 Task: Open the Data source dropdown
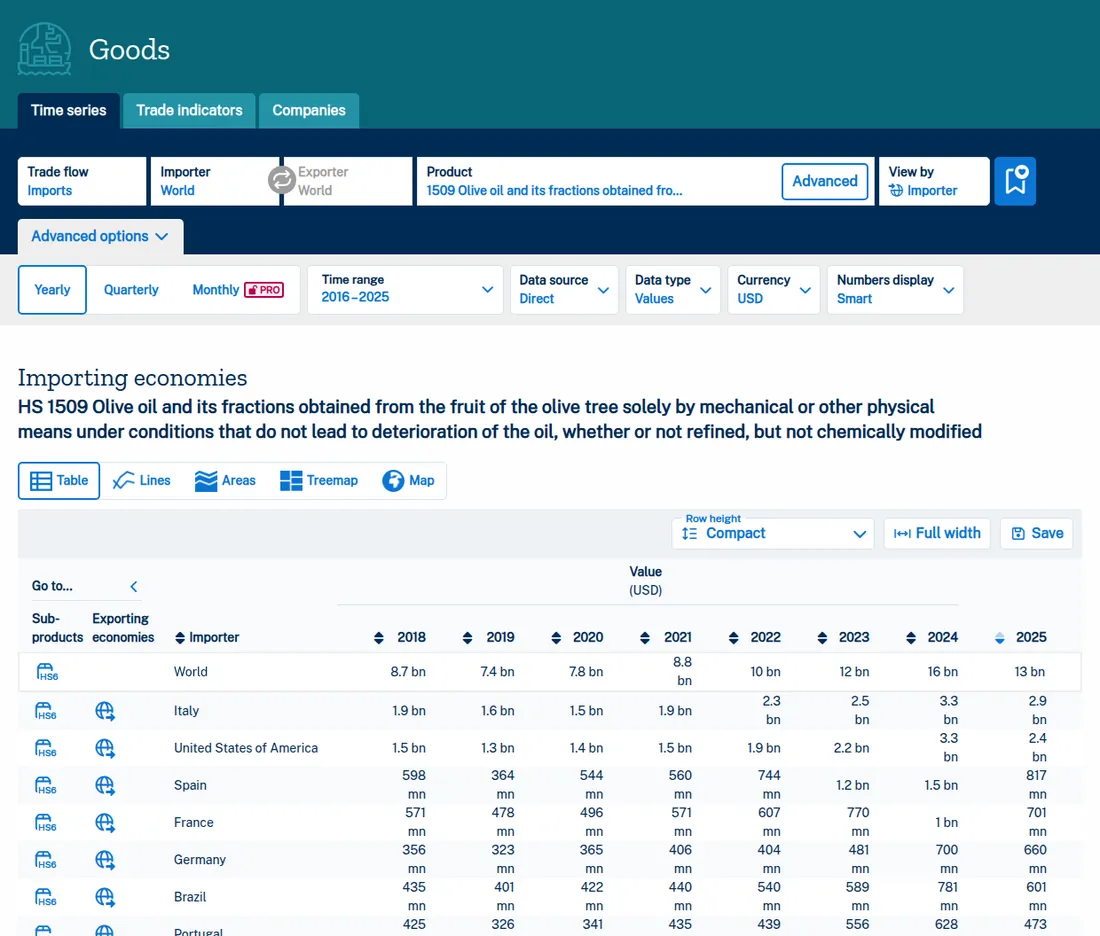(564, 290)
